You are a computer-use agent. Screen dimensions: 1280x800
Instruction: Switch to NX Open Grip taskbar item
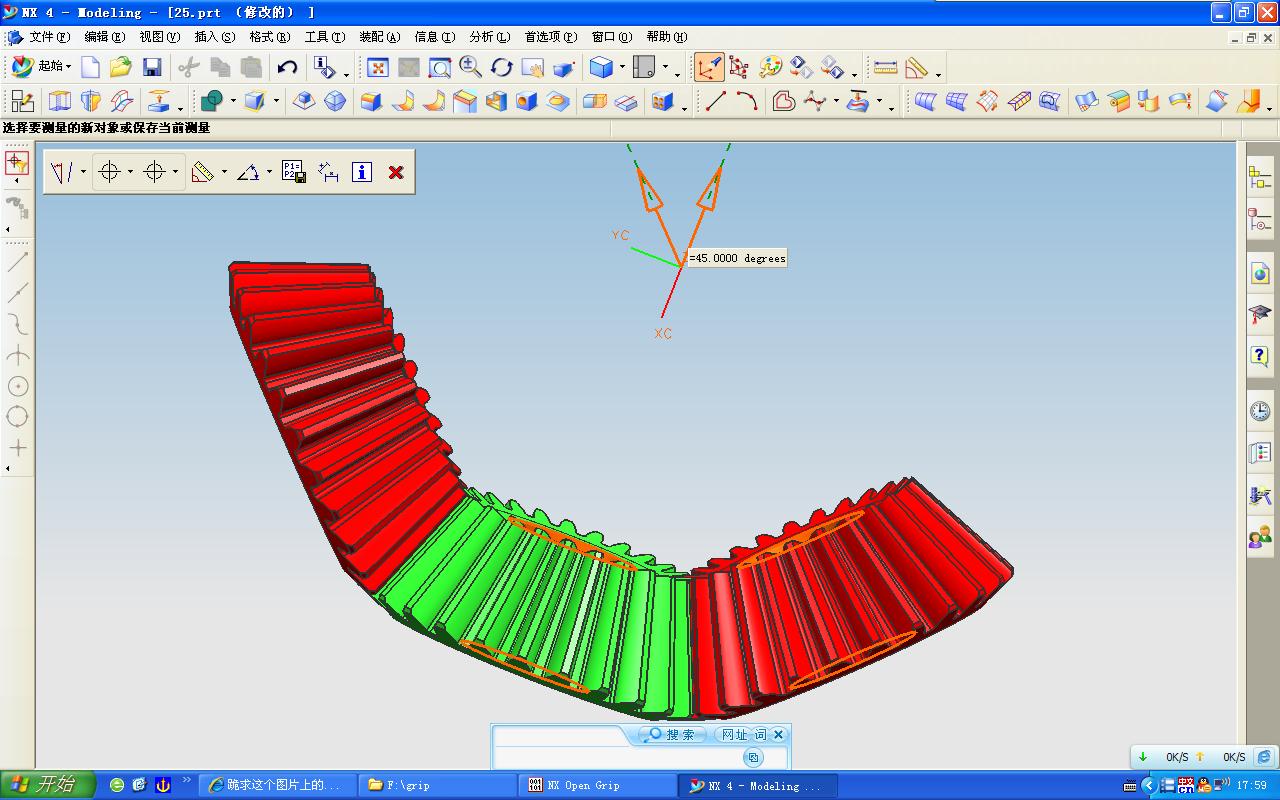(598, 785)
